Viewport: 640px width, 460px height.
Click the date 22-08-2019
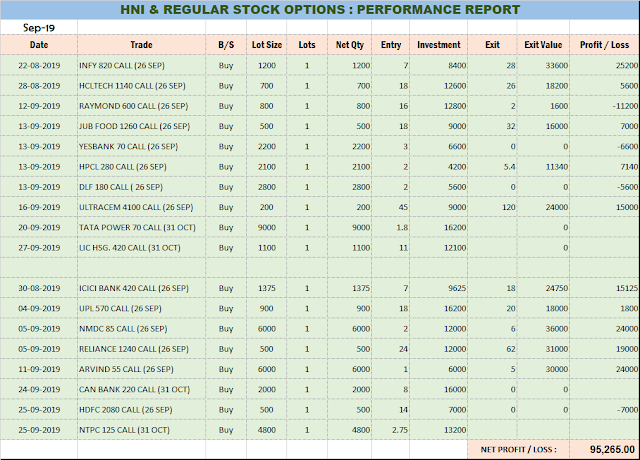pos(39,65)
